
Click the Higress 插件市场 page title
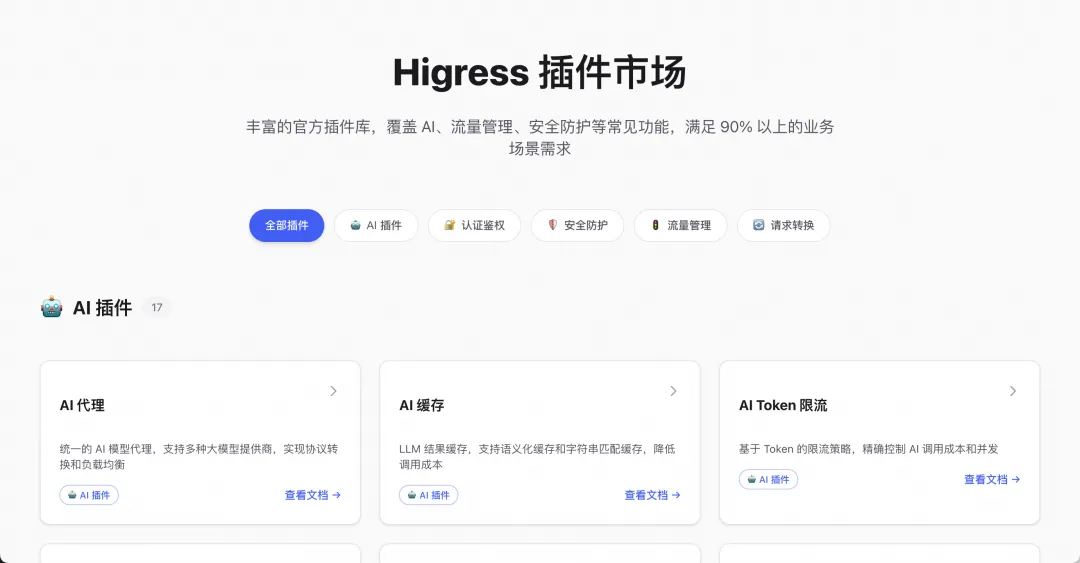coord(540,72)
